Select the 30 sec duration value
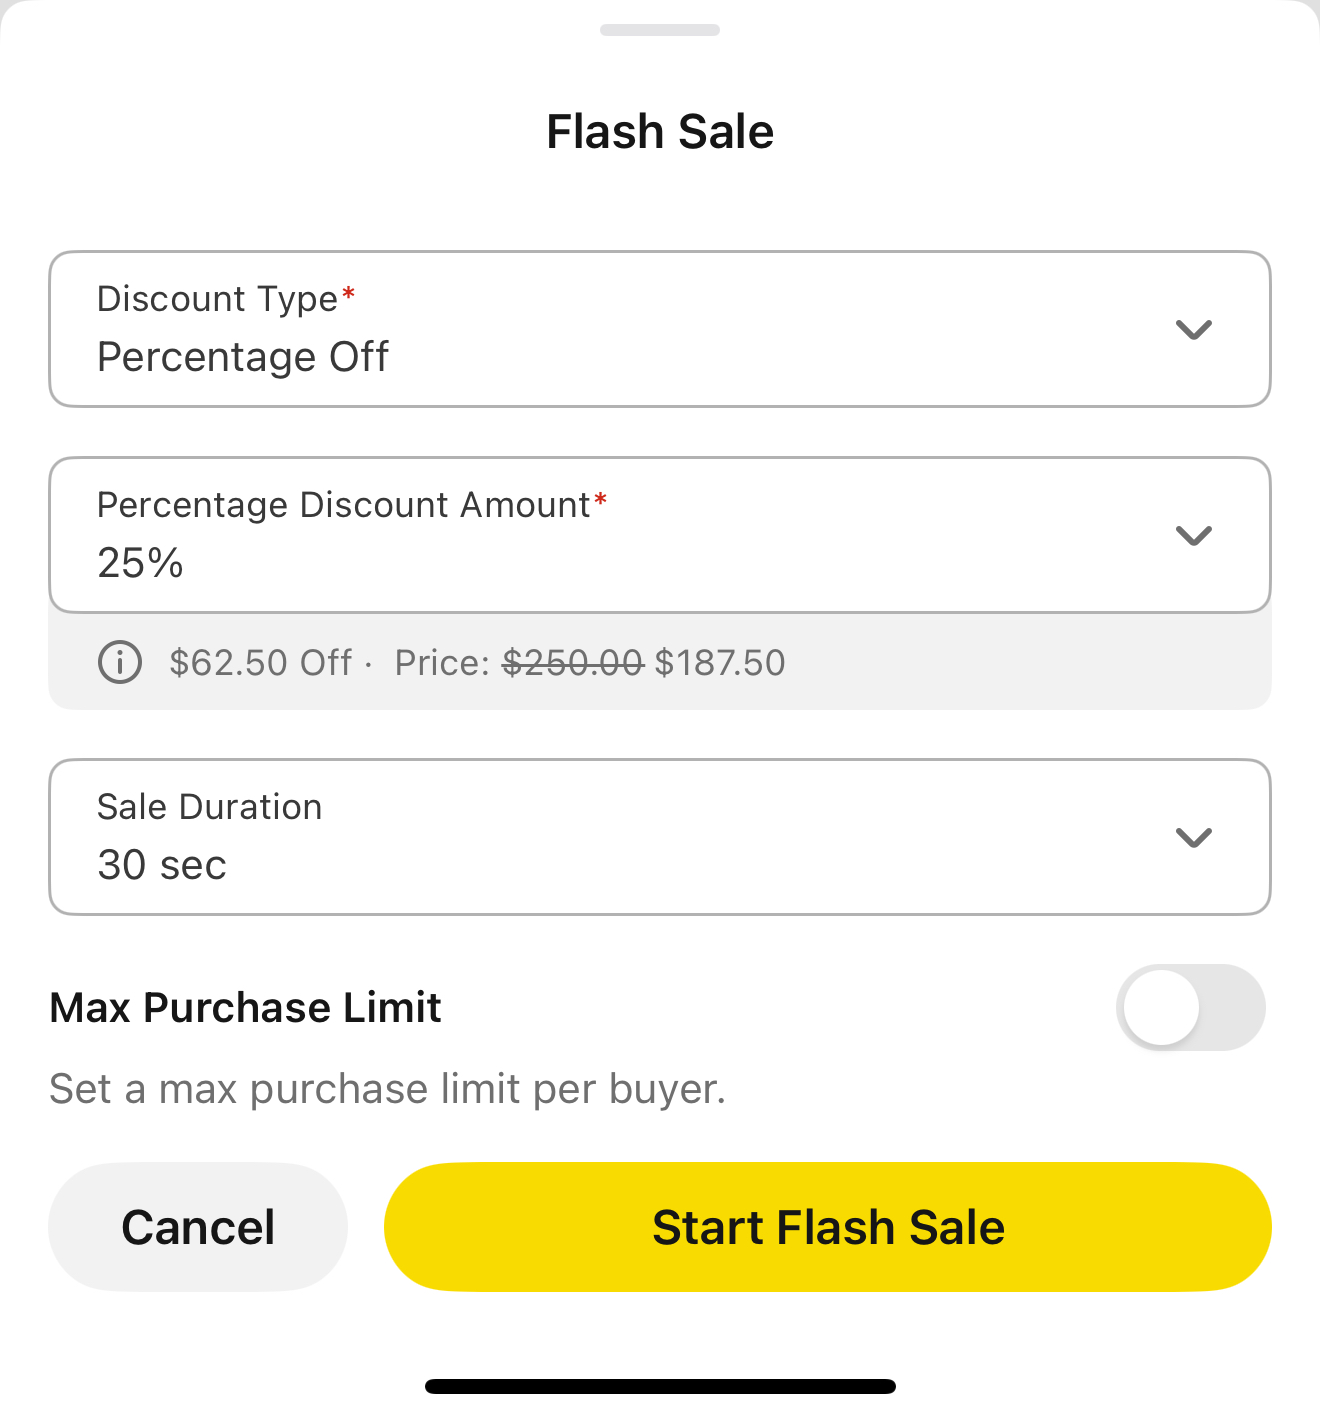Viewport: 1320px width, 1418px height. coord(162,865)
